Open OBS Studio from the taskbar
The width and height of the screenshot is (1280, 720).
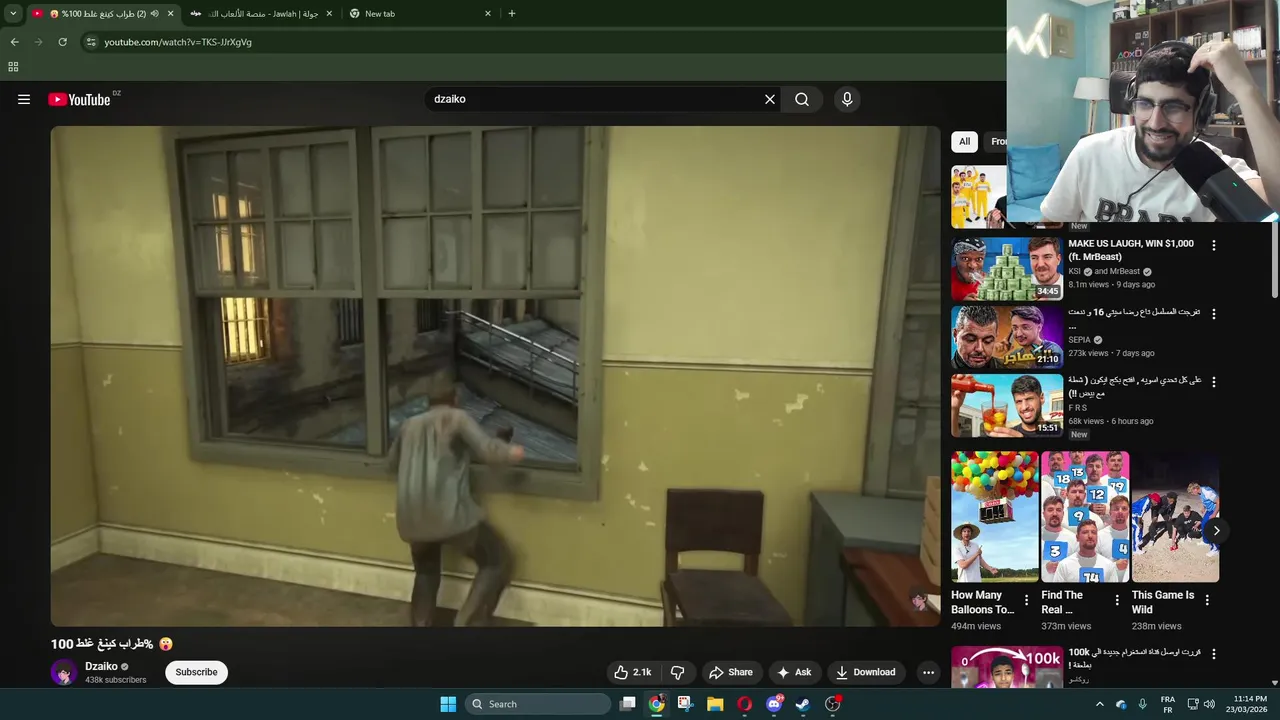point(832,704)
